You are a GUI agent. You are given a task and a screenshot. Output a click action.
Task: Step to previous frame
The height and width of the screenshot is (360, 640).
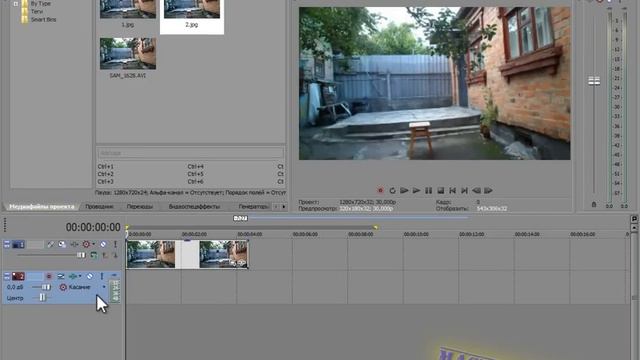coord(476,191)
